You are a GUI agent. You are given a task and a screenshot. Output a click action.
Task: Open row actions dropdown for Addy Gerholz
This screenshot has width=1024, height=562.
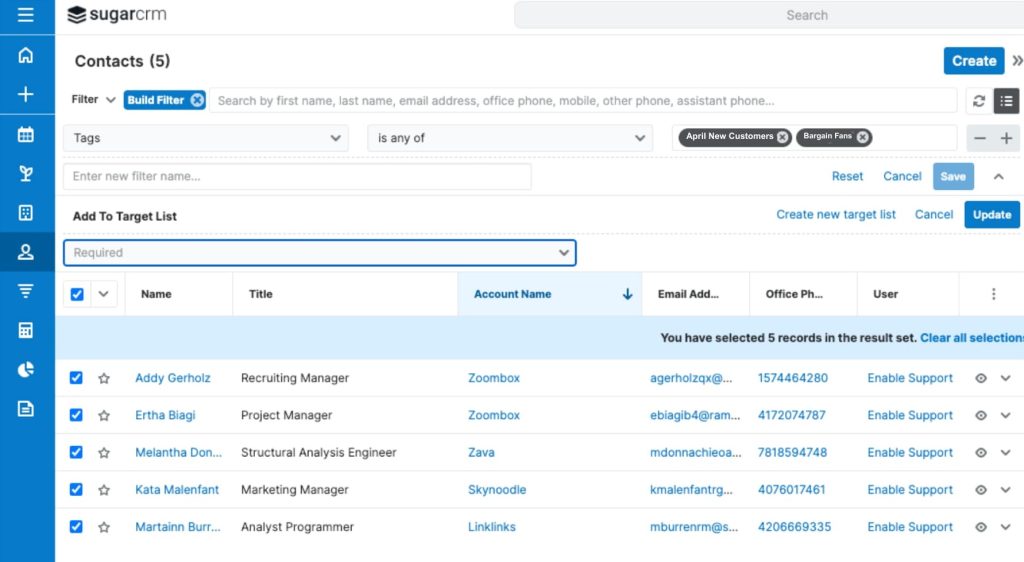click(1005, 378)
